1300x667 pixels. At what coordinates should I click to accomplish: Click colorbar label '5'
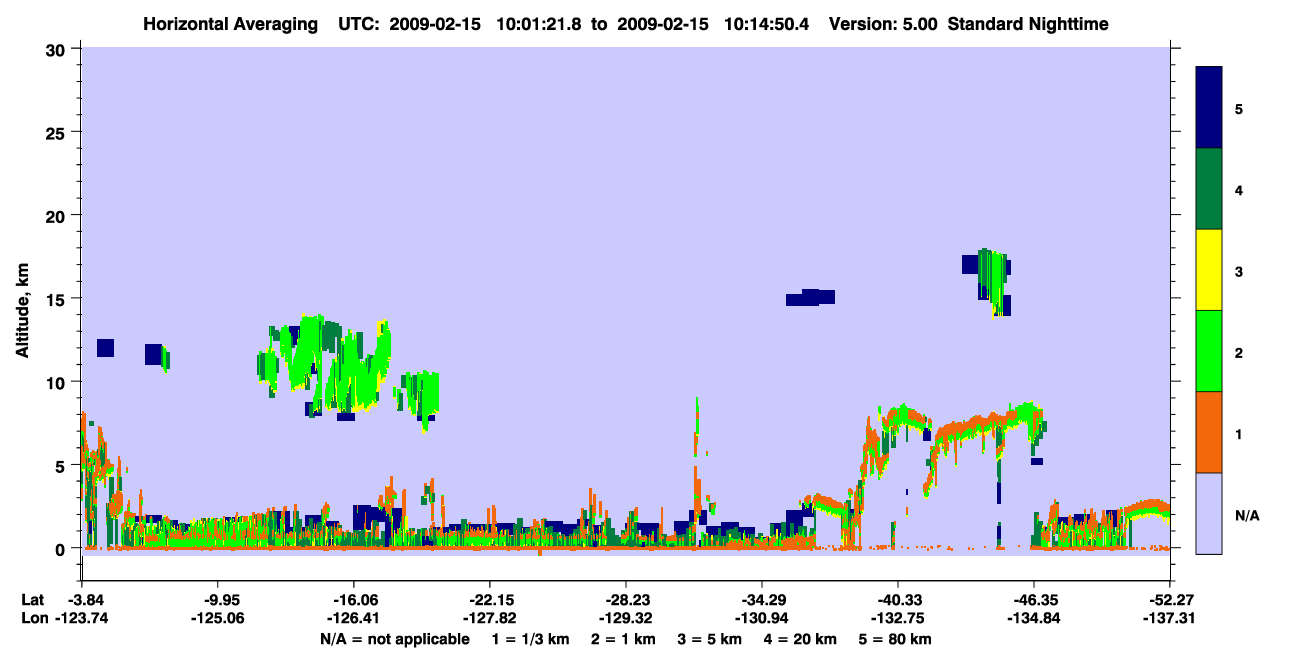pyautogui.click(x=1239, y=108)
